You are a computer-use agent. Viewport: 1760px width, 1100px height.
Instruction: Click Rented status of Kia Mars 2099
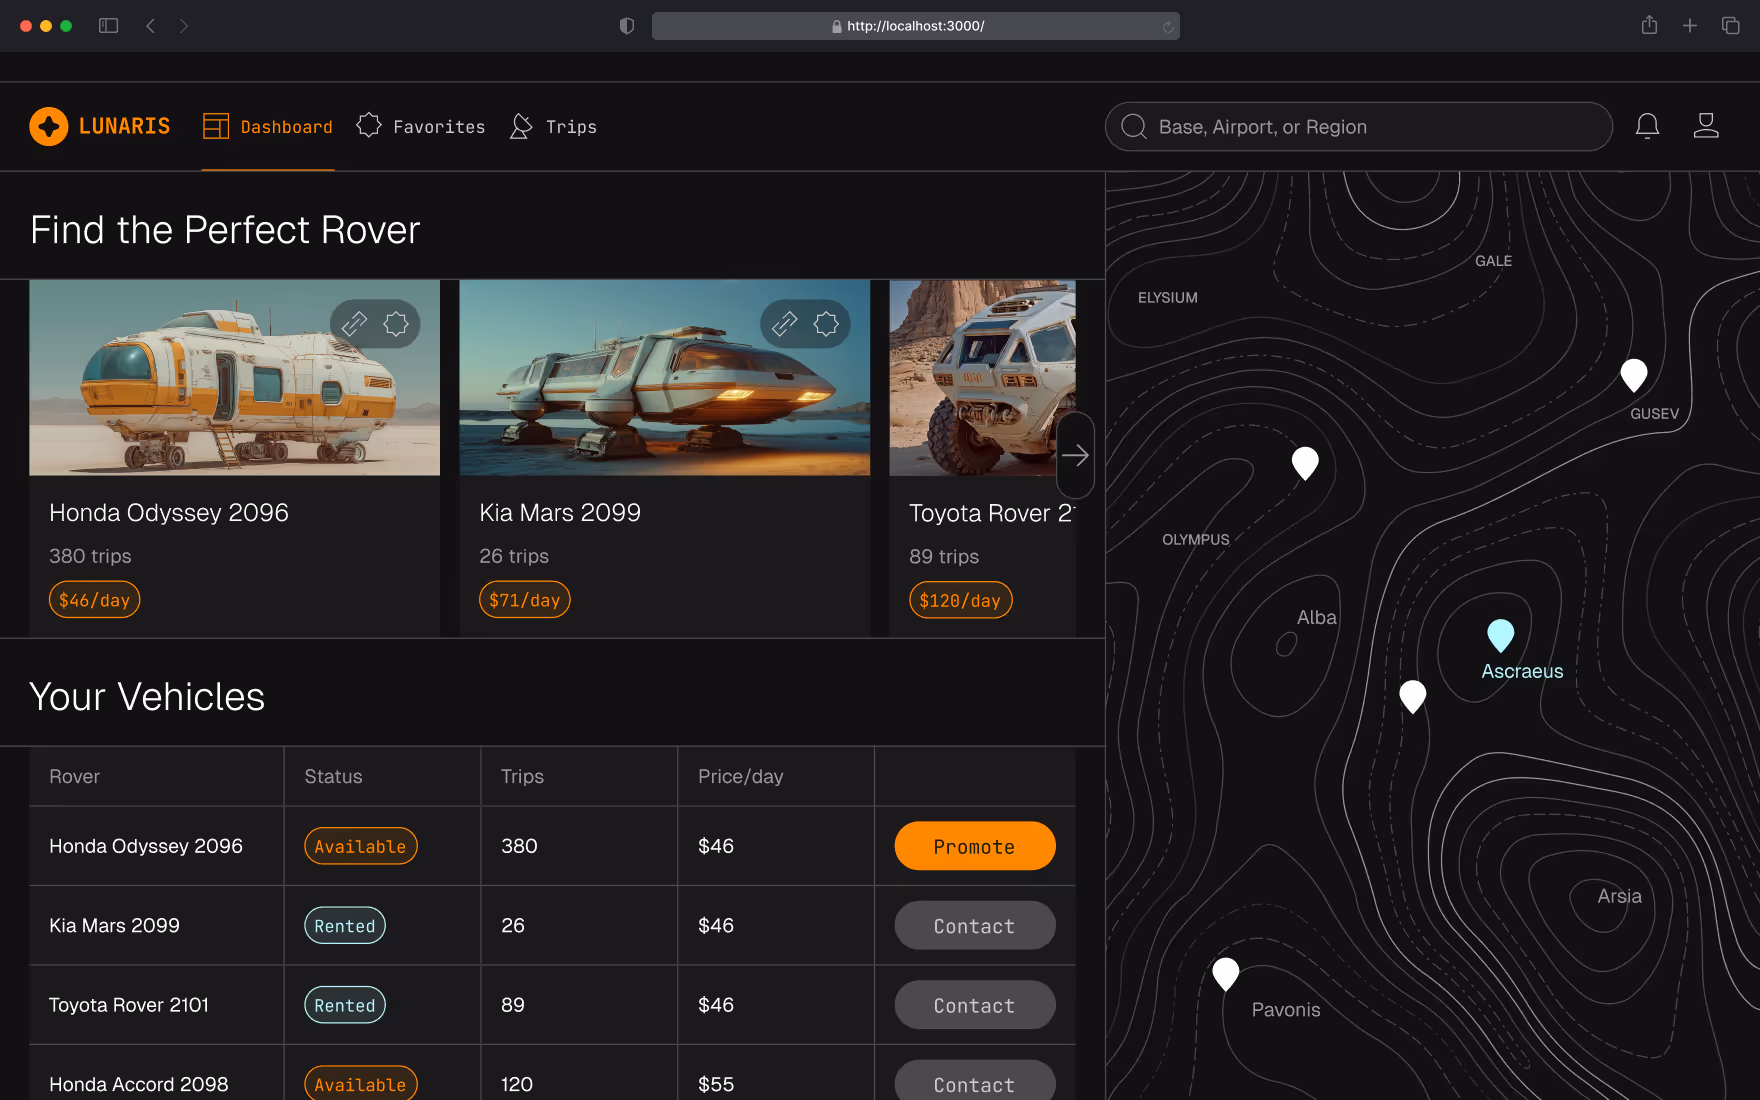[x=344, y=926]
